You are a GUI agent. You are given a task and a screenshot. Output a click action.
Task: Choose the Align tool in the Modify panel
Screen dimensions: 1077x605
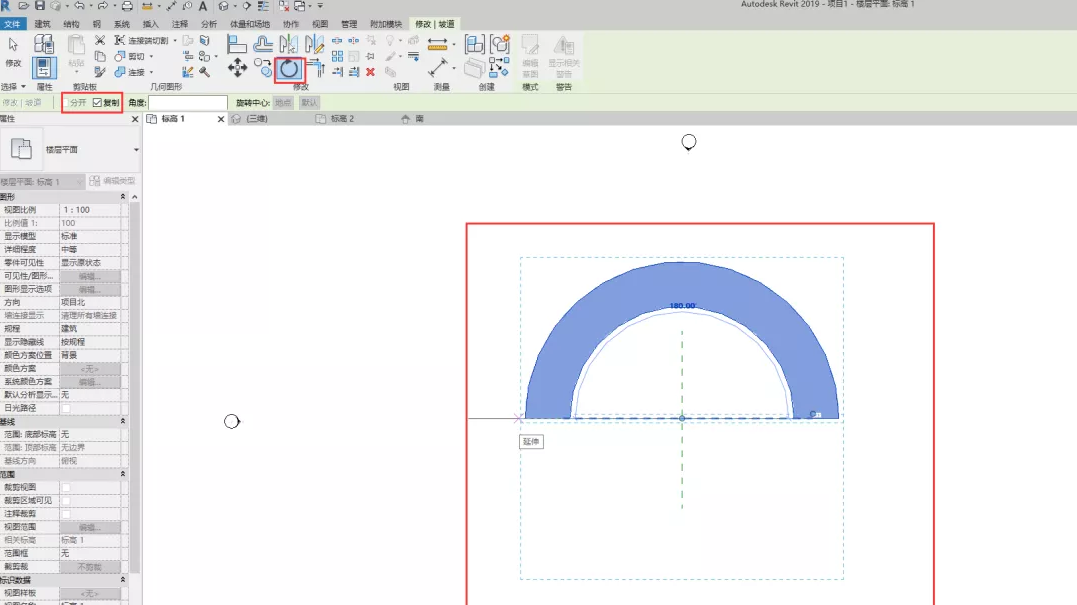(x=237, y=45)
